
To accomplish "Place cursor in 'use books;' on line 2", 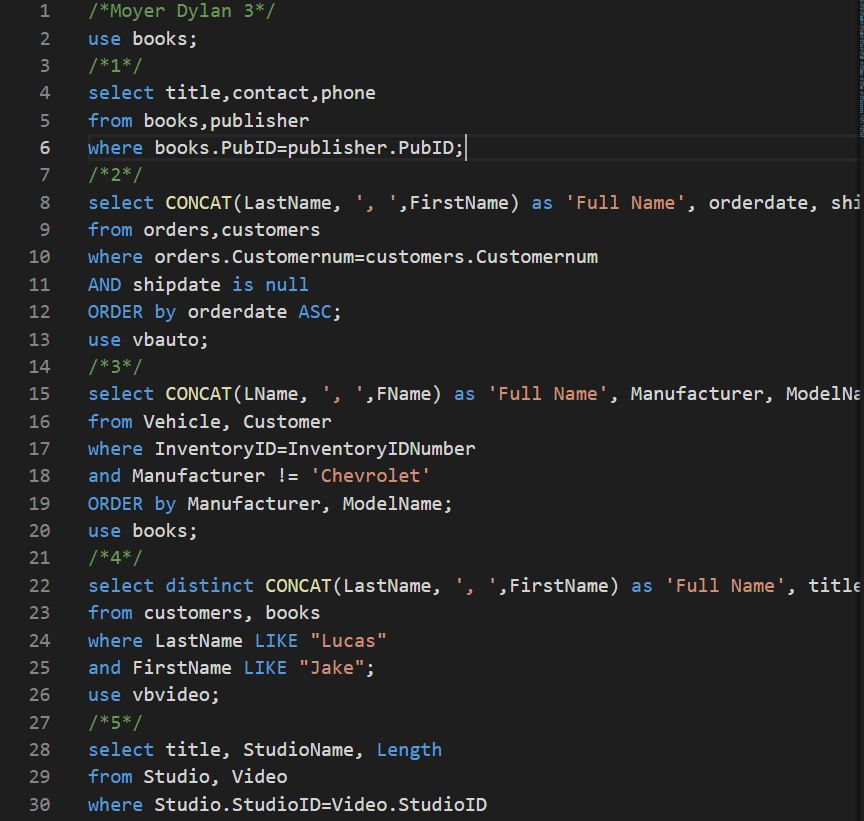I will [142, 39].
